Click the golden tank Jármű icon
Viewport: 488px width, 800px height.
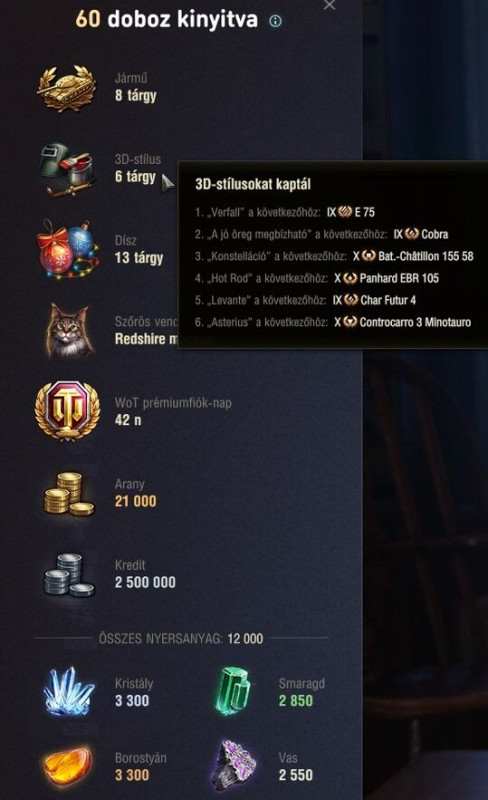click(67, 87)
